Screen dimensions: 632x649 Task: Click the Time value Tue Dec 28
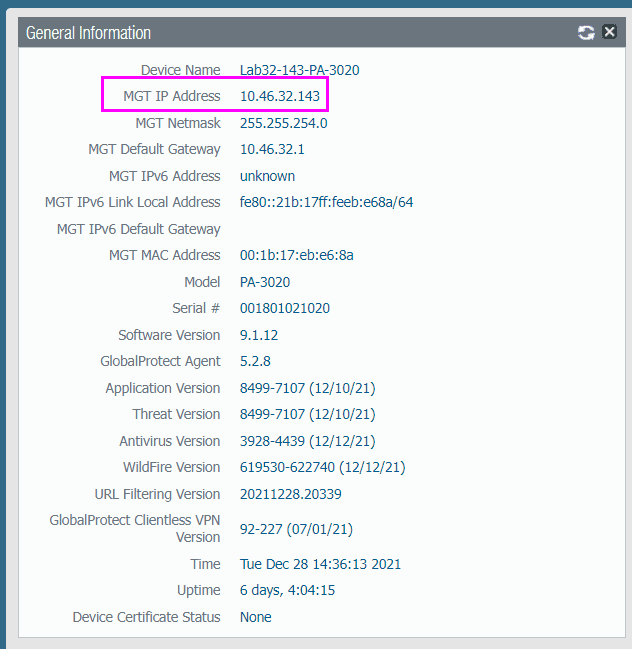pyautogui.click(x=320, y=564)
